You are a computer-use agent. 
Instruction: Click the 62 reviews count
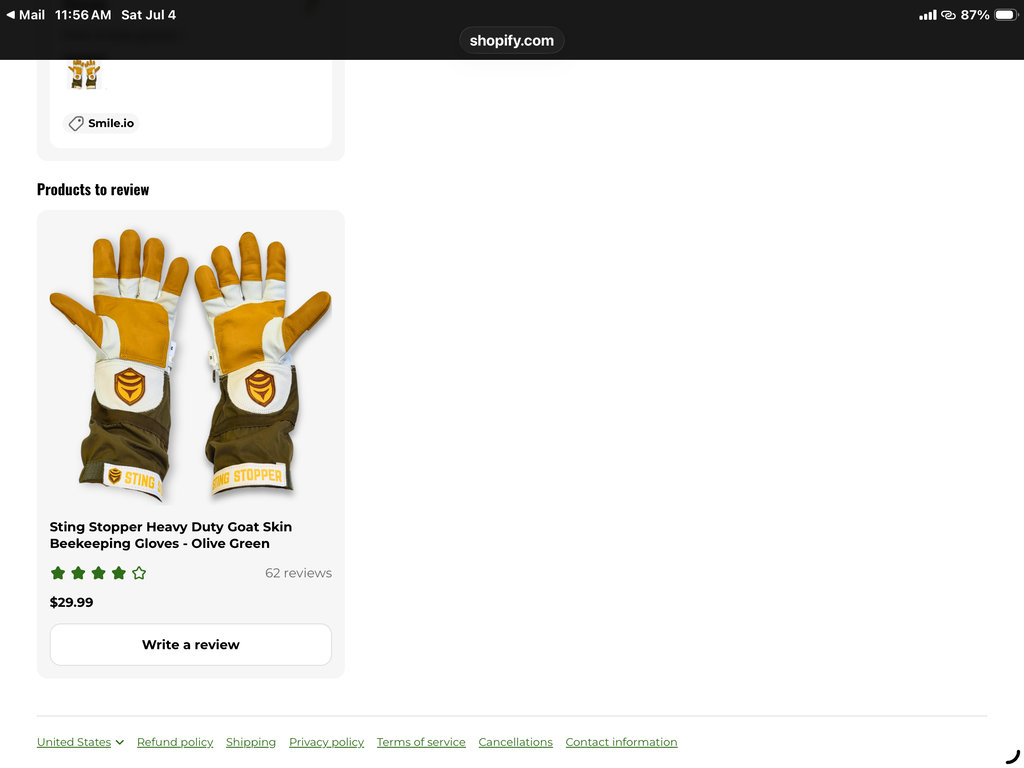[298, 573]
